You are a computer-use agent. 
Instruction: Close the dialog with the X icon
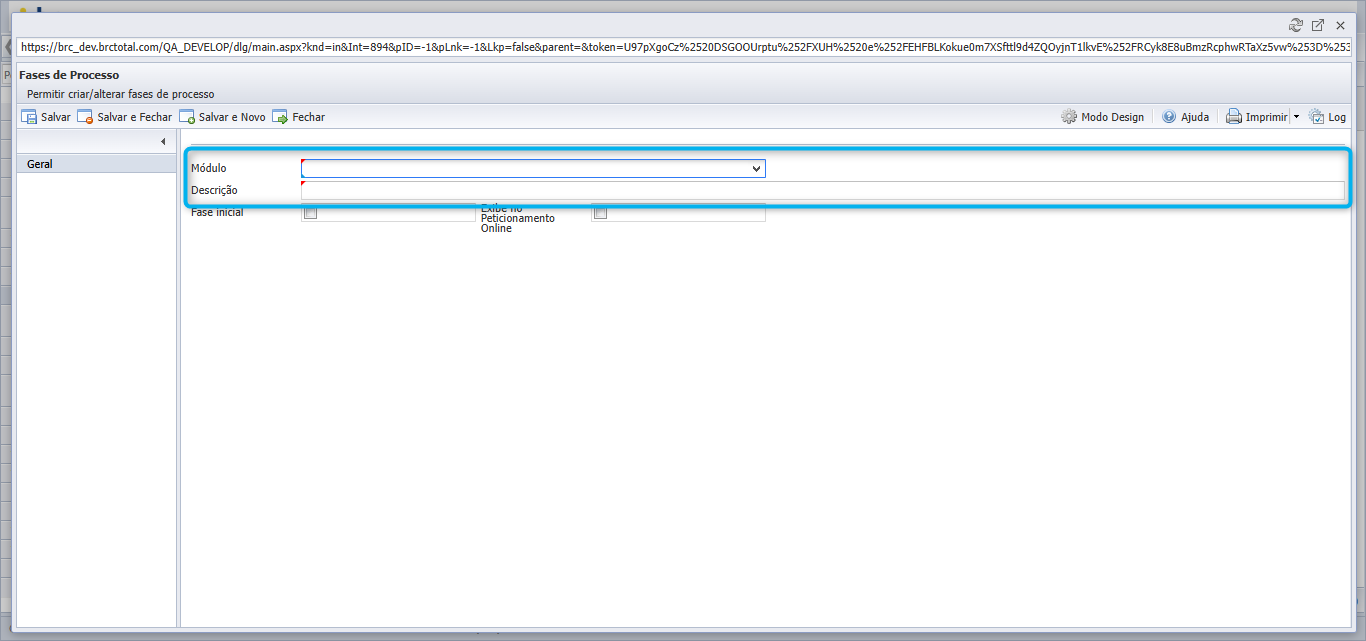pyautogui.click(x=1340, y=25)
